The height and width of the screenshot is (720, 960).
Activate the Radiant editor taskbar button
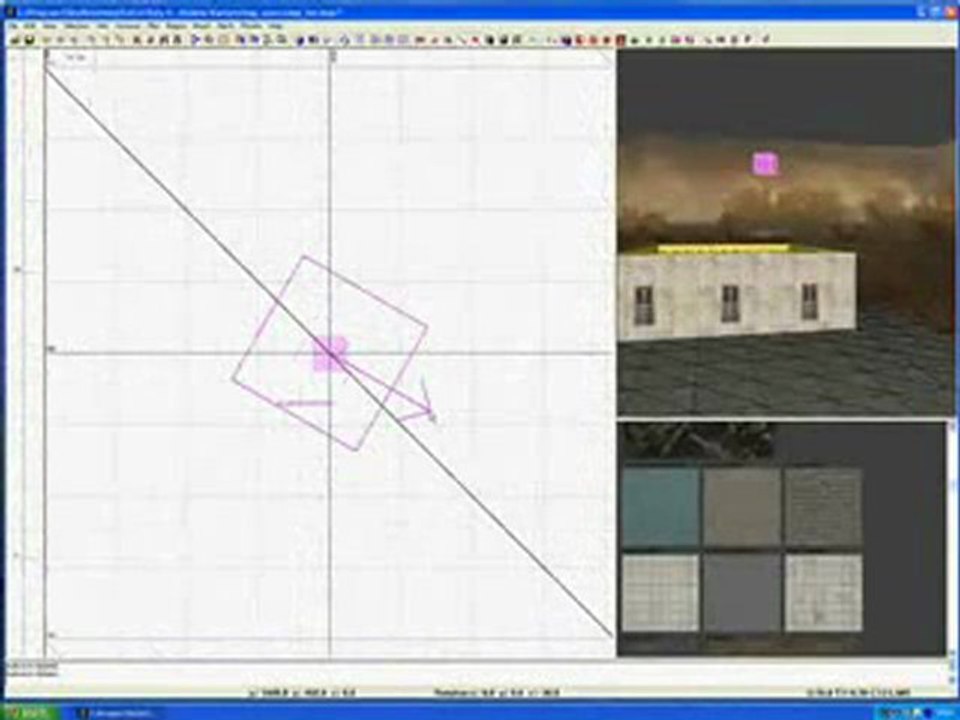pos(120,713)
